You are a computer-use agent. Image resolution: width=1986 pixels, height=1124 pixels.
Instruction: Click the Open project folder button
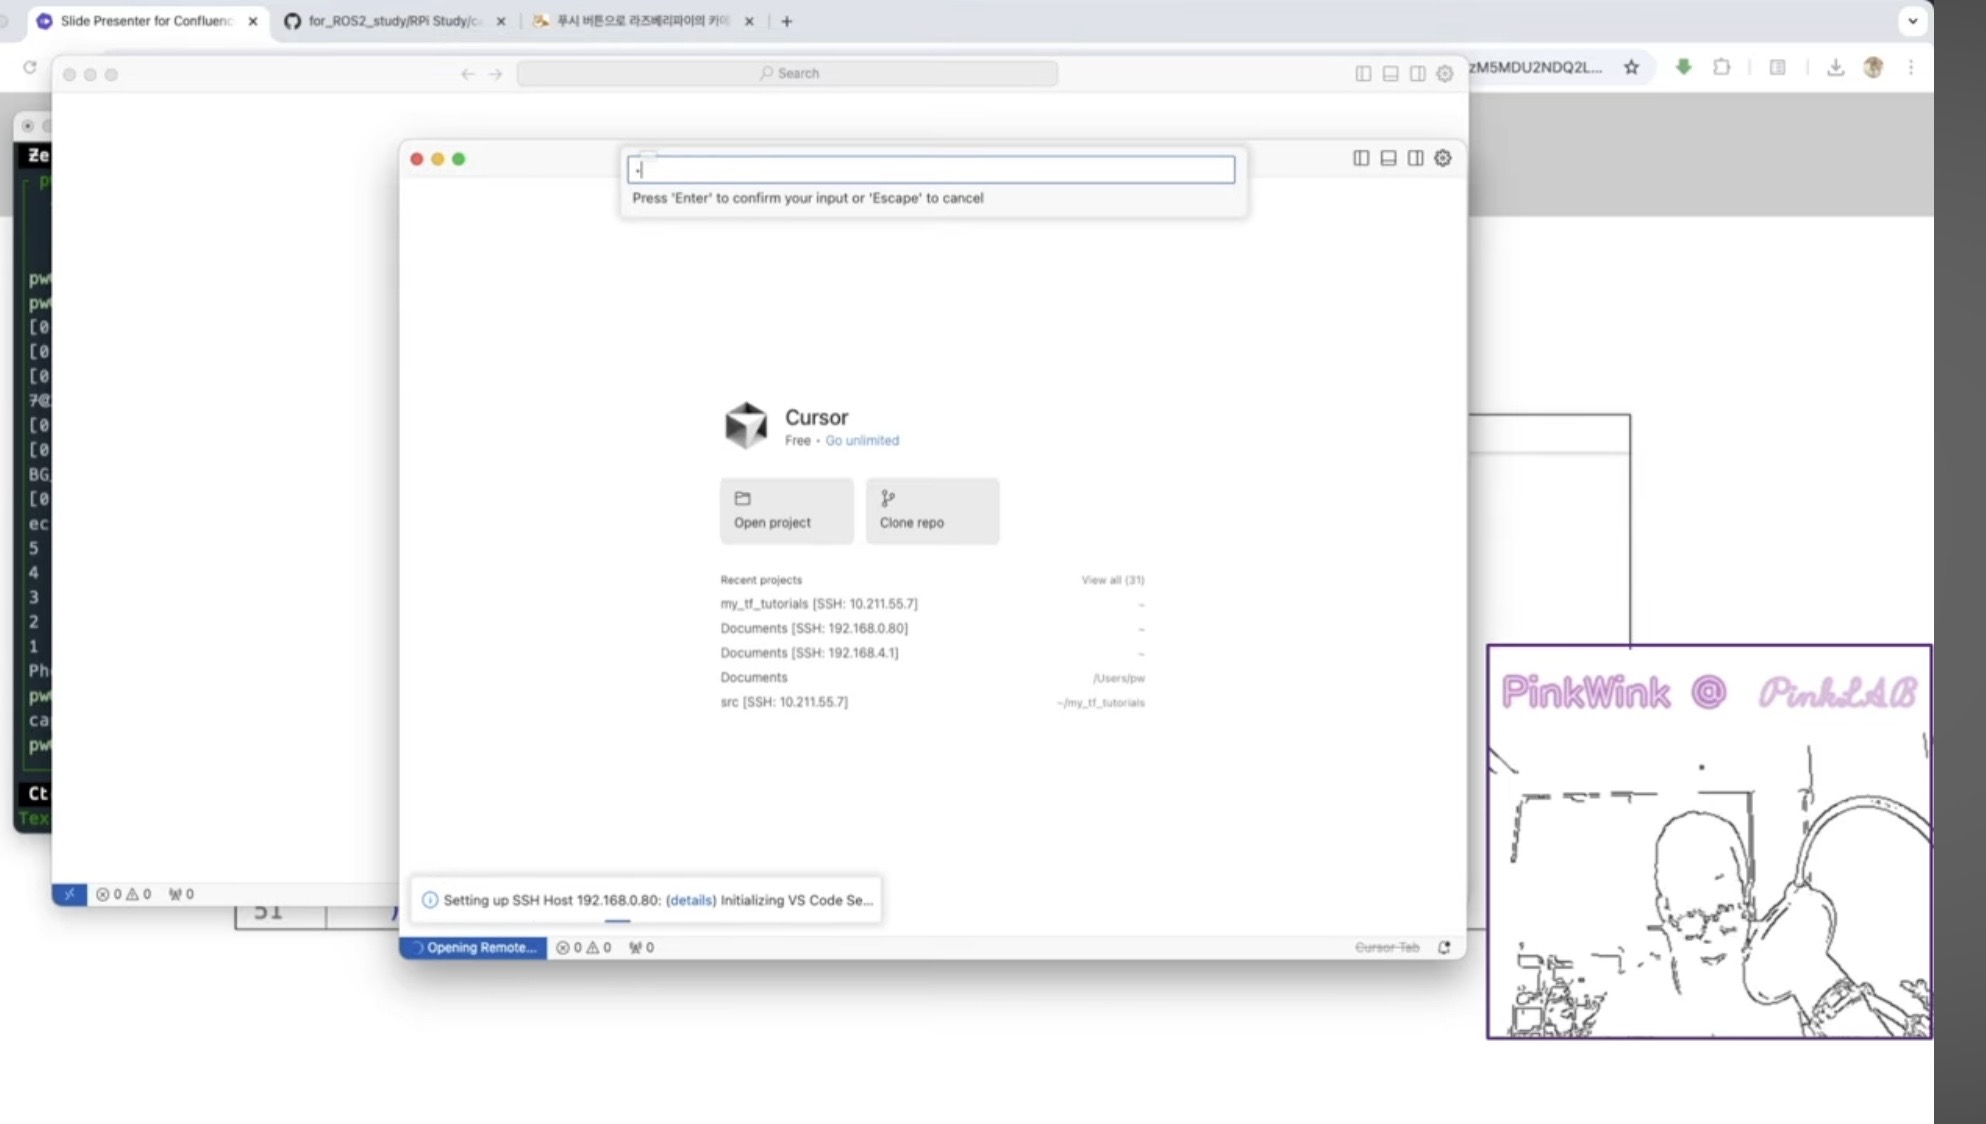pos(786,510)
